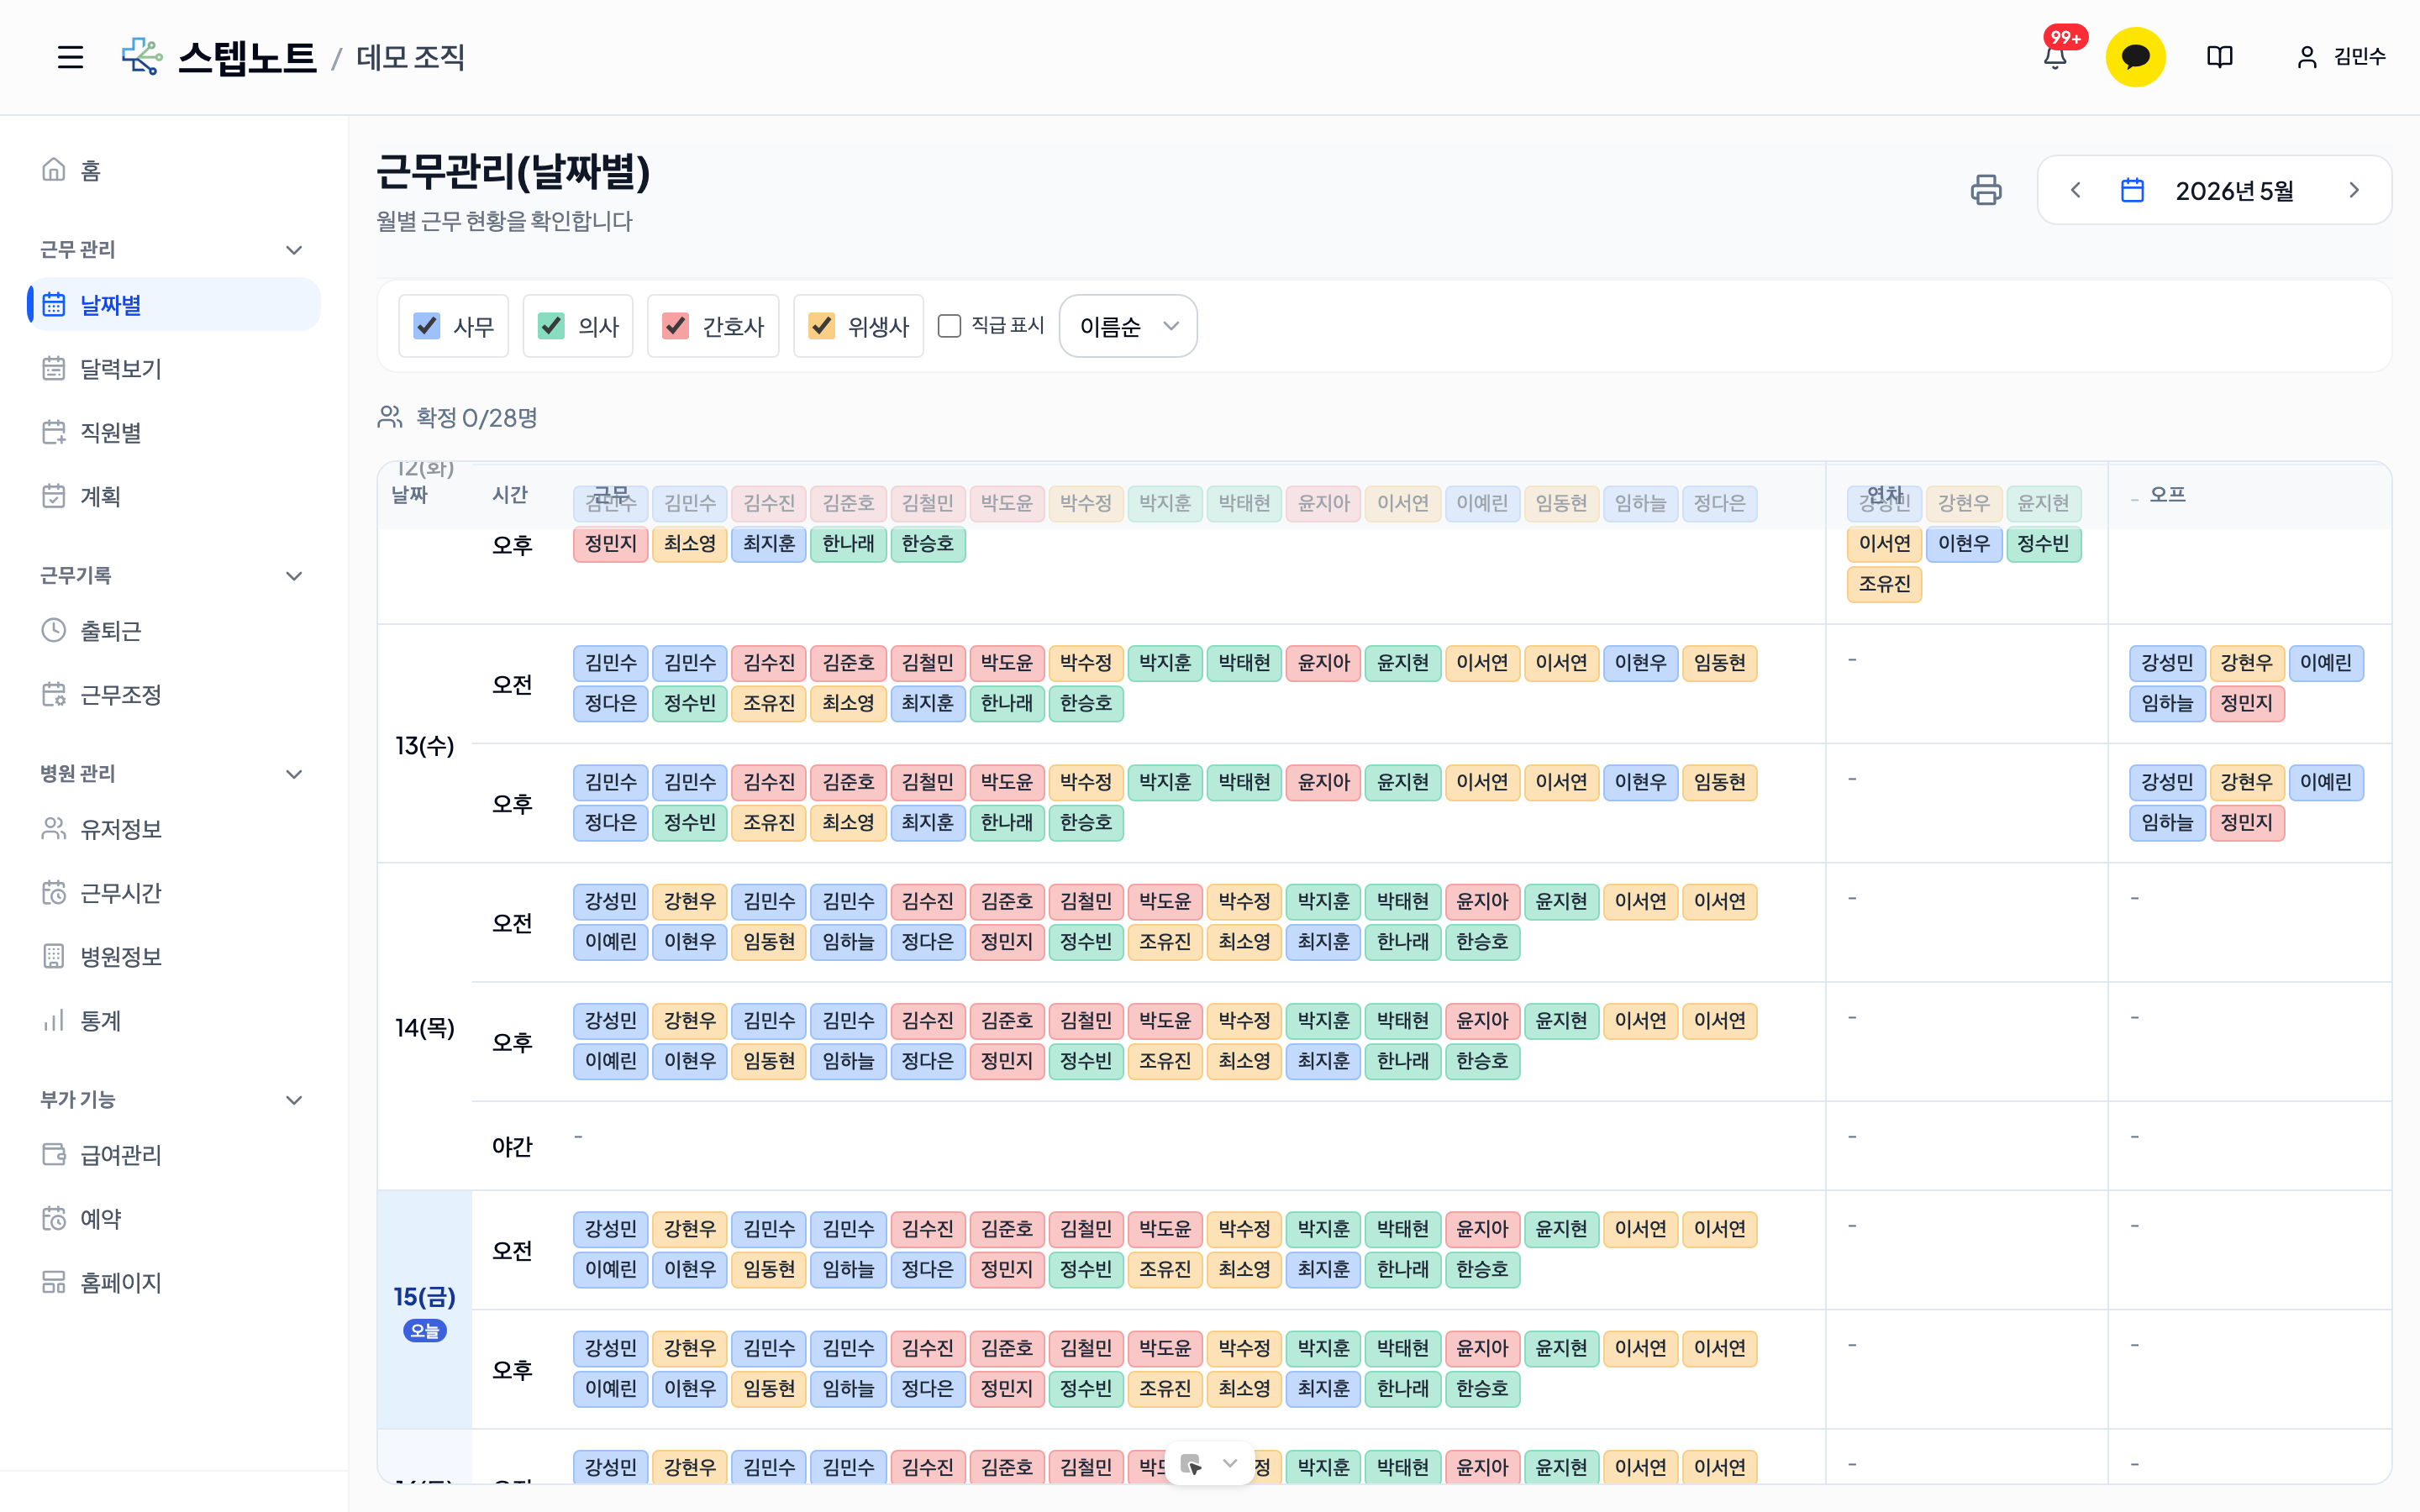Print the schedule with printer icon
The image size is (2420, 1512).
click(1986, 190)
